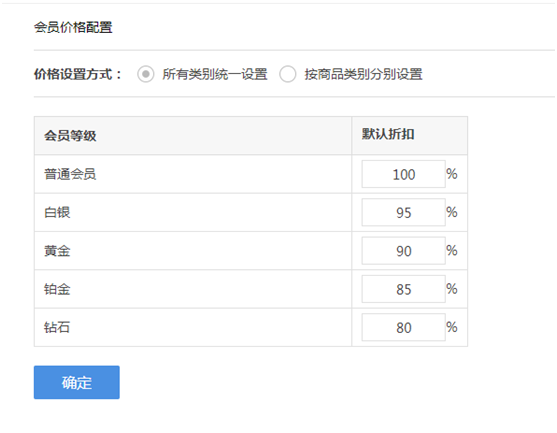Focus the 黄金 discount field showing 90
The height and width of the screenshot is (433, 557).
pyautogui.click(x=404, y=251)
